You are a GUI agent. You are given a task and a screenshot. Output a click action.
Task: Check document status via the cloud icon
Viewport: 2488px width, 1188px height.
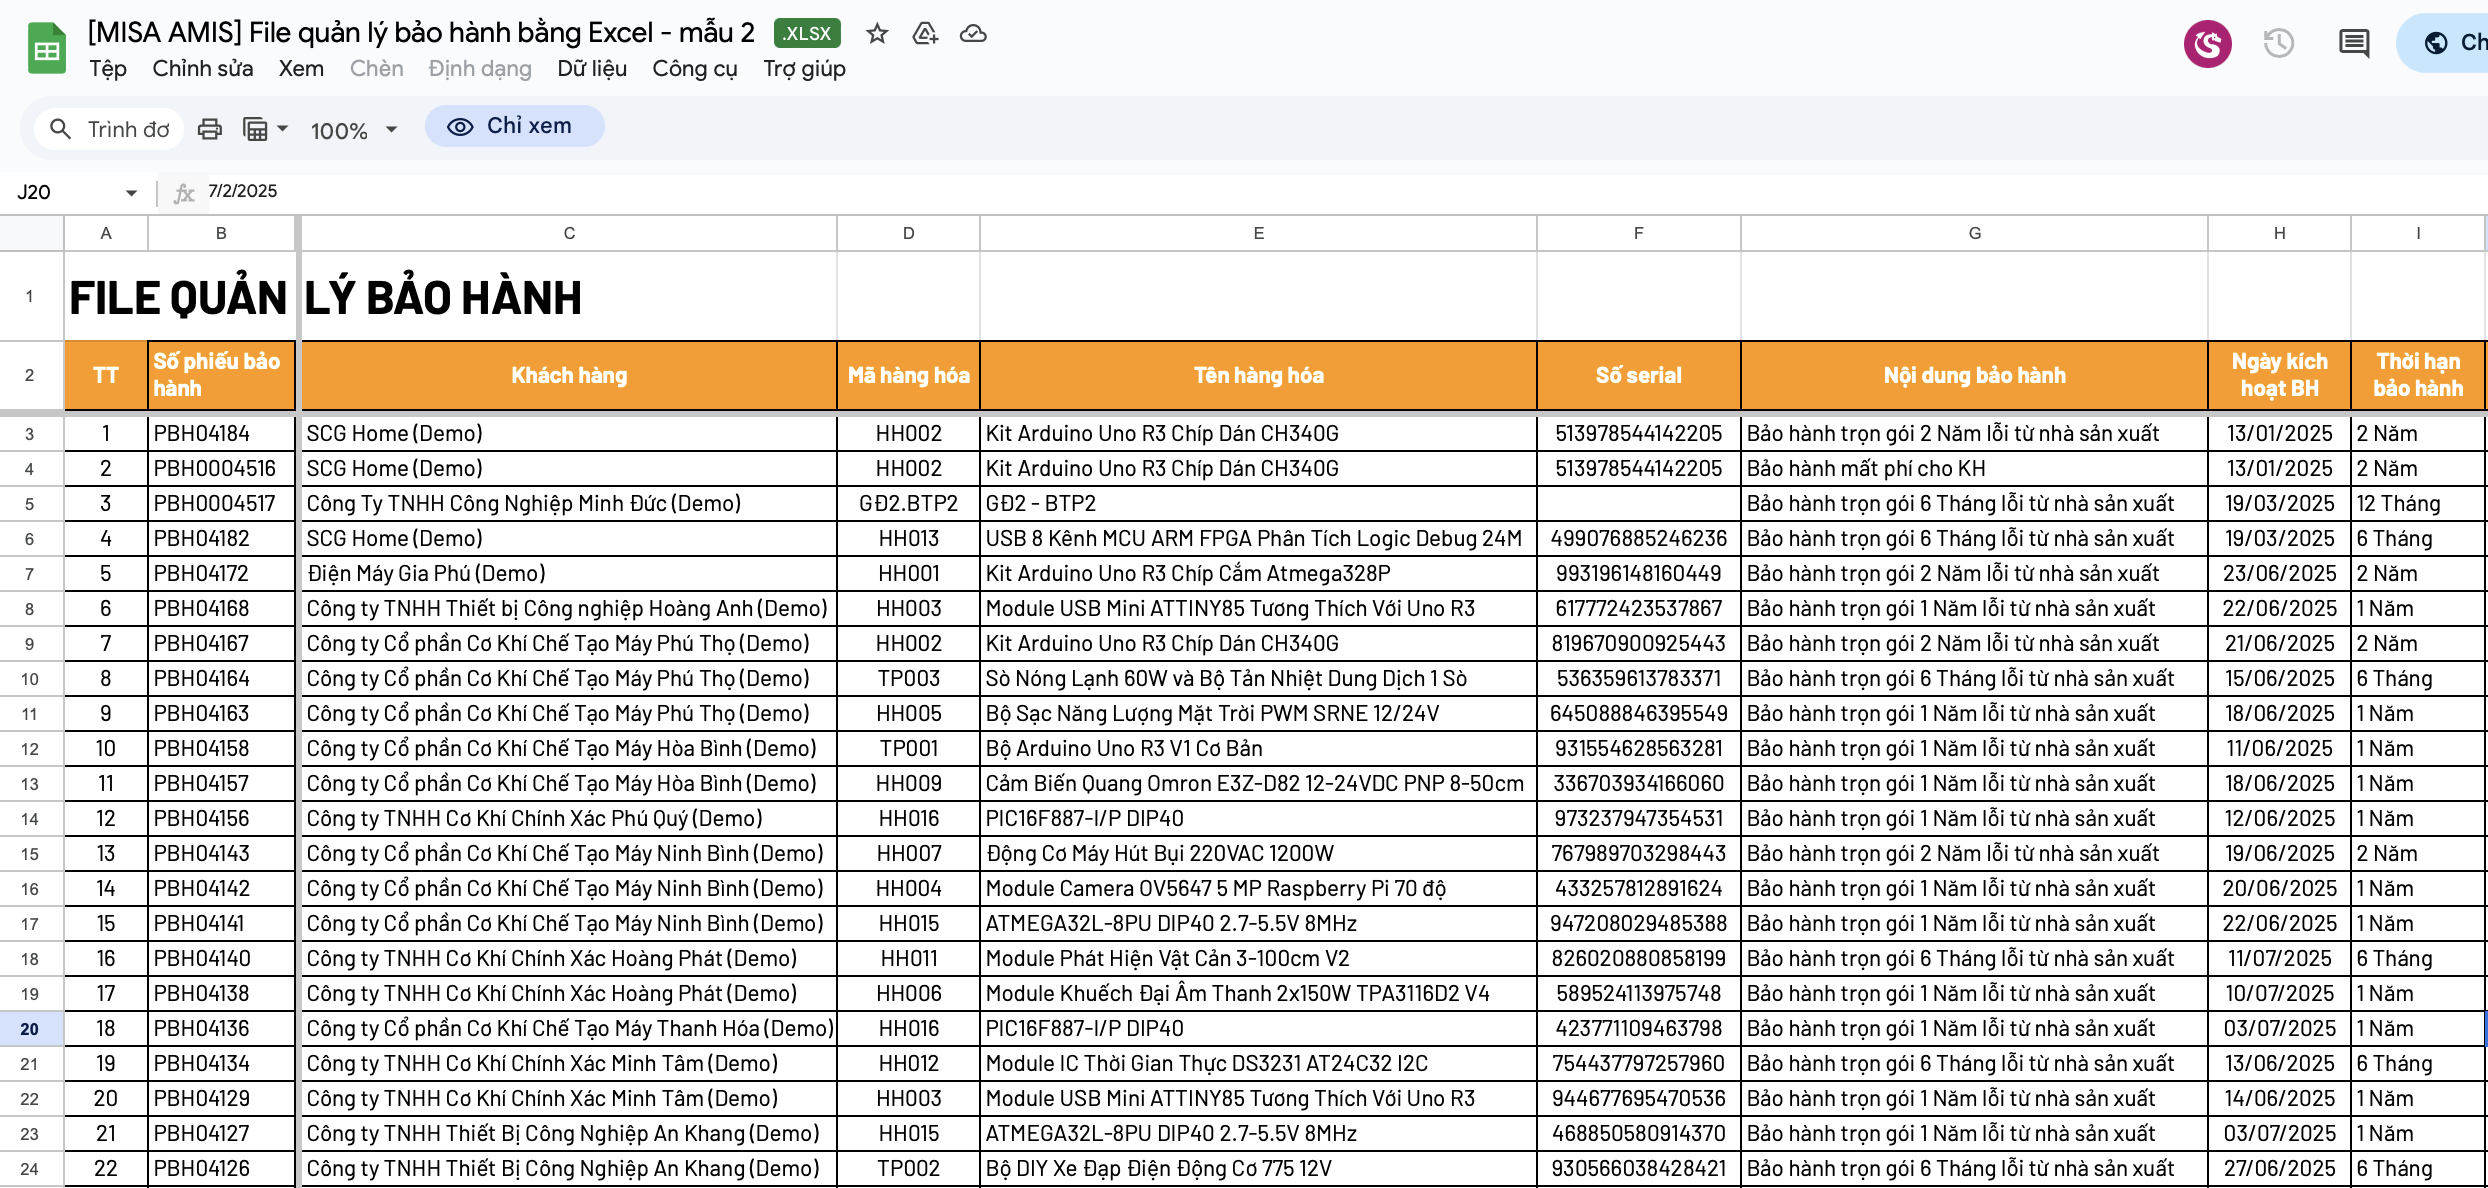pos(973,33)
